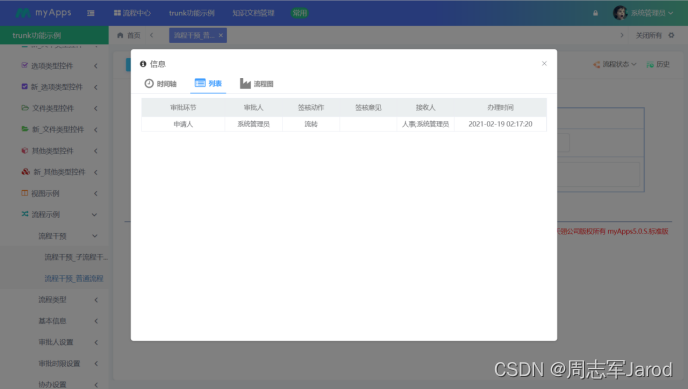
Task: Click the 申请人 cell
Action: pos(183,124)
